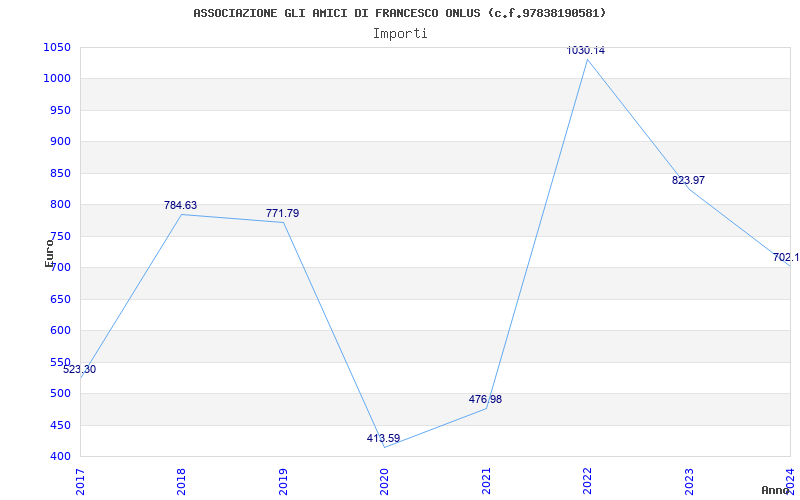This screenshot has width=800, height=500.
Task: Click the 2020 x-axis year label
Action: click(x=384, y=482)
